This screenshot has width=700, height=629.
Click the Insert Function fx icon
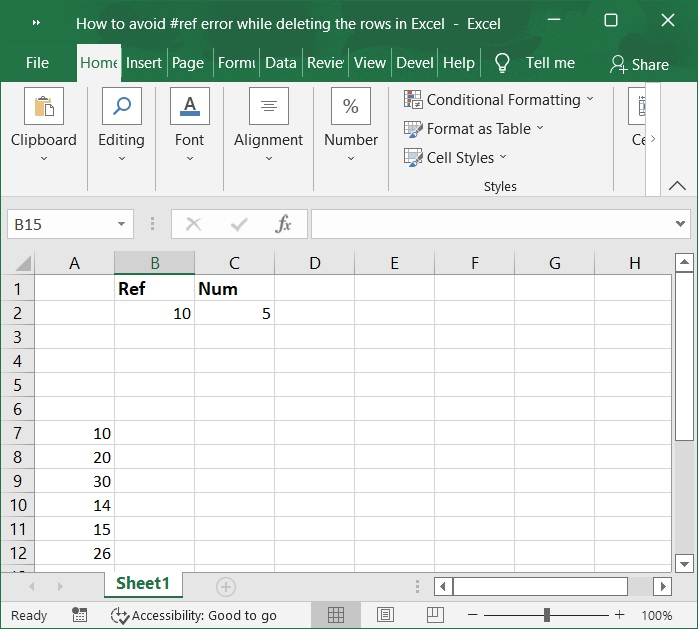point(284,224)
